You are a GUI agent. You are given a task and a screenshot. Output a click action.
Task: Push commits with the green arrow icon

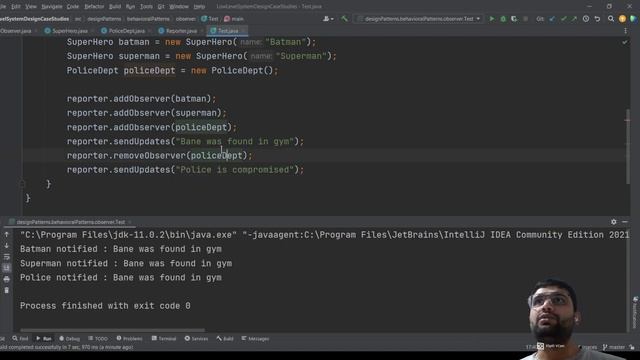tap(574, 19)
